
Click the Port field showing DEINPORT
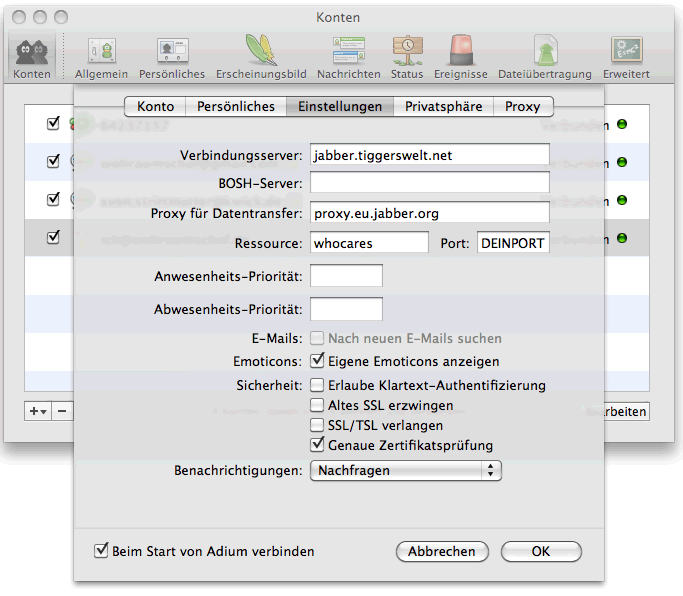(513, 243)
